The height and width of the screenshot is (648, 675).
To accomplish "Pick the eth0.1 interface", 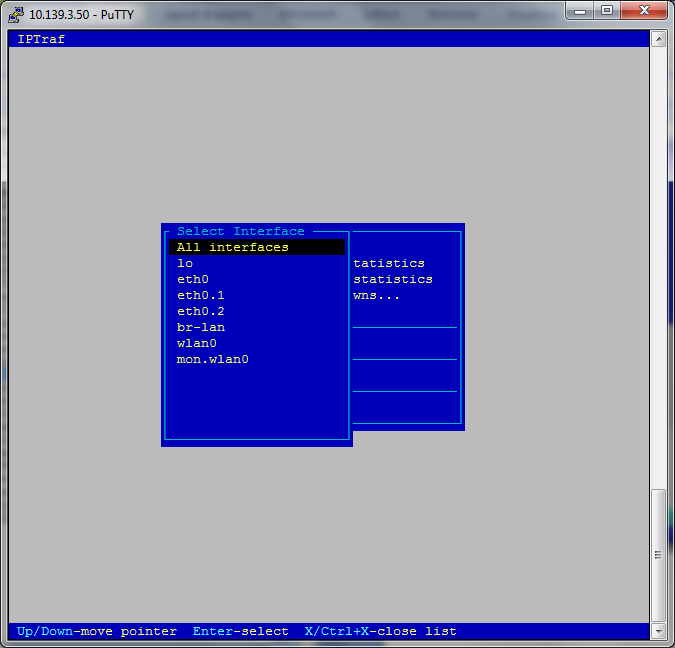I will coord(201,295).
